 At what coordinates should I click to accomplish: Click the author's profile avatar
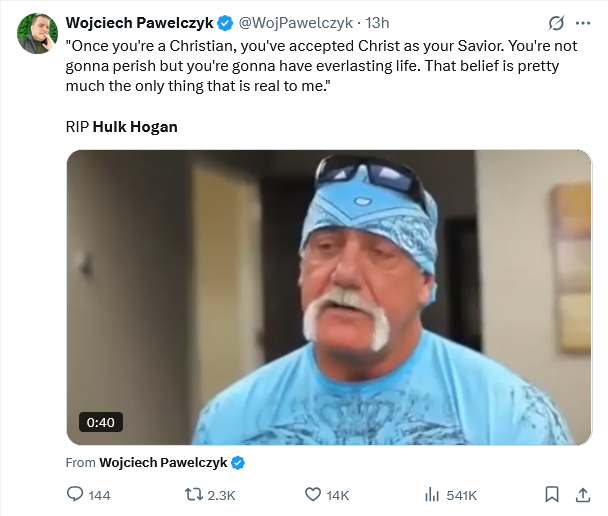pos(37,34)
